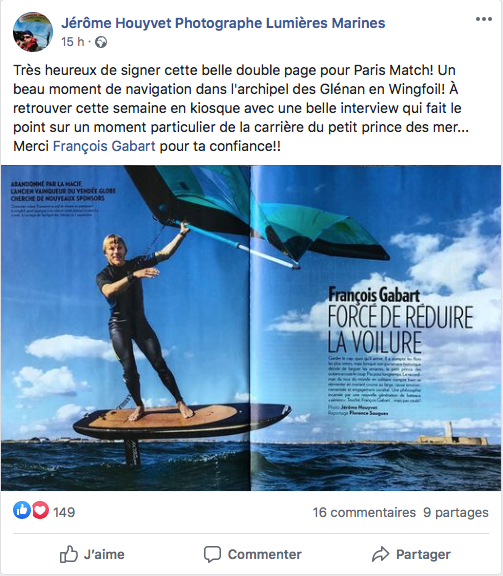Click Jérôme Houyvet's profile picture
The height and width of the screenshot is (576, 503).
(33, 32)
